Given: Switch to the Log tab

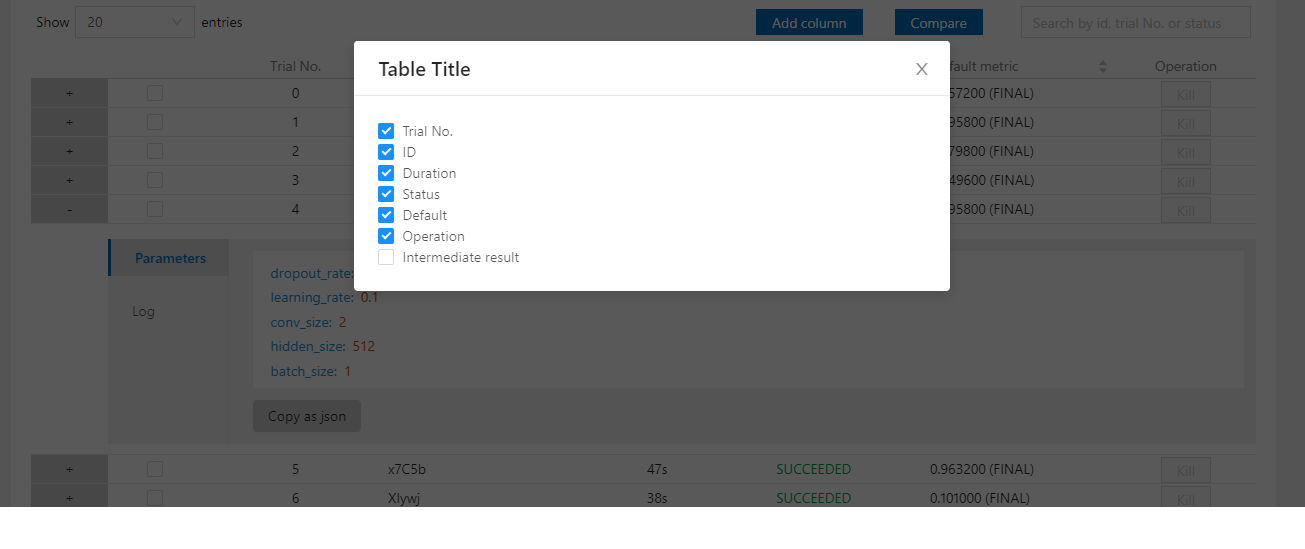Looking at the screenshot, I should pyautogui.click(x=144, y=311).
